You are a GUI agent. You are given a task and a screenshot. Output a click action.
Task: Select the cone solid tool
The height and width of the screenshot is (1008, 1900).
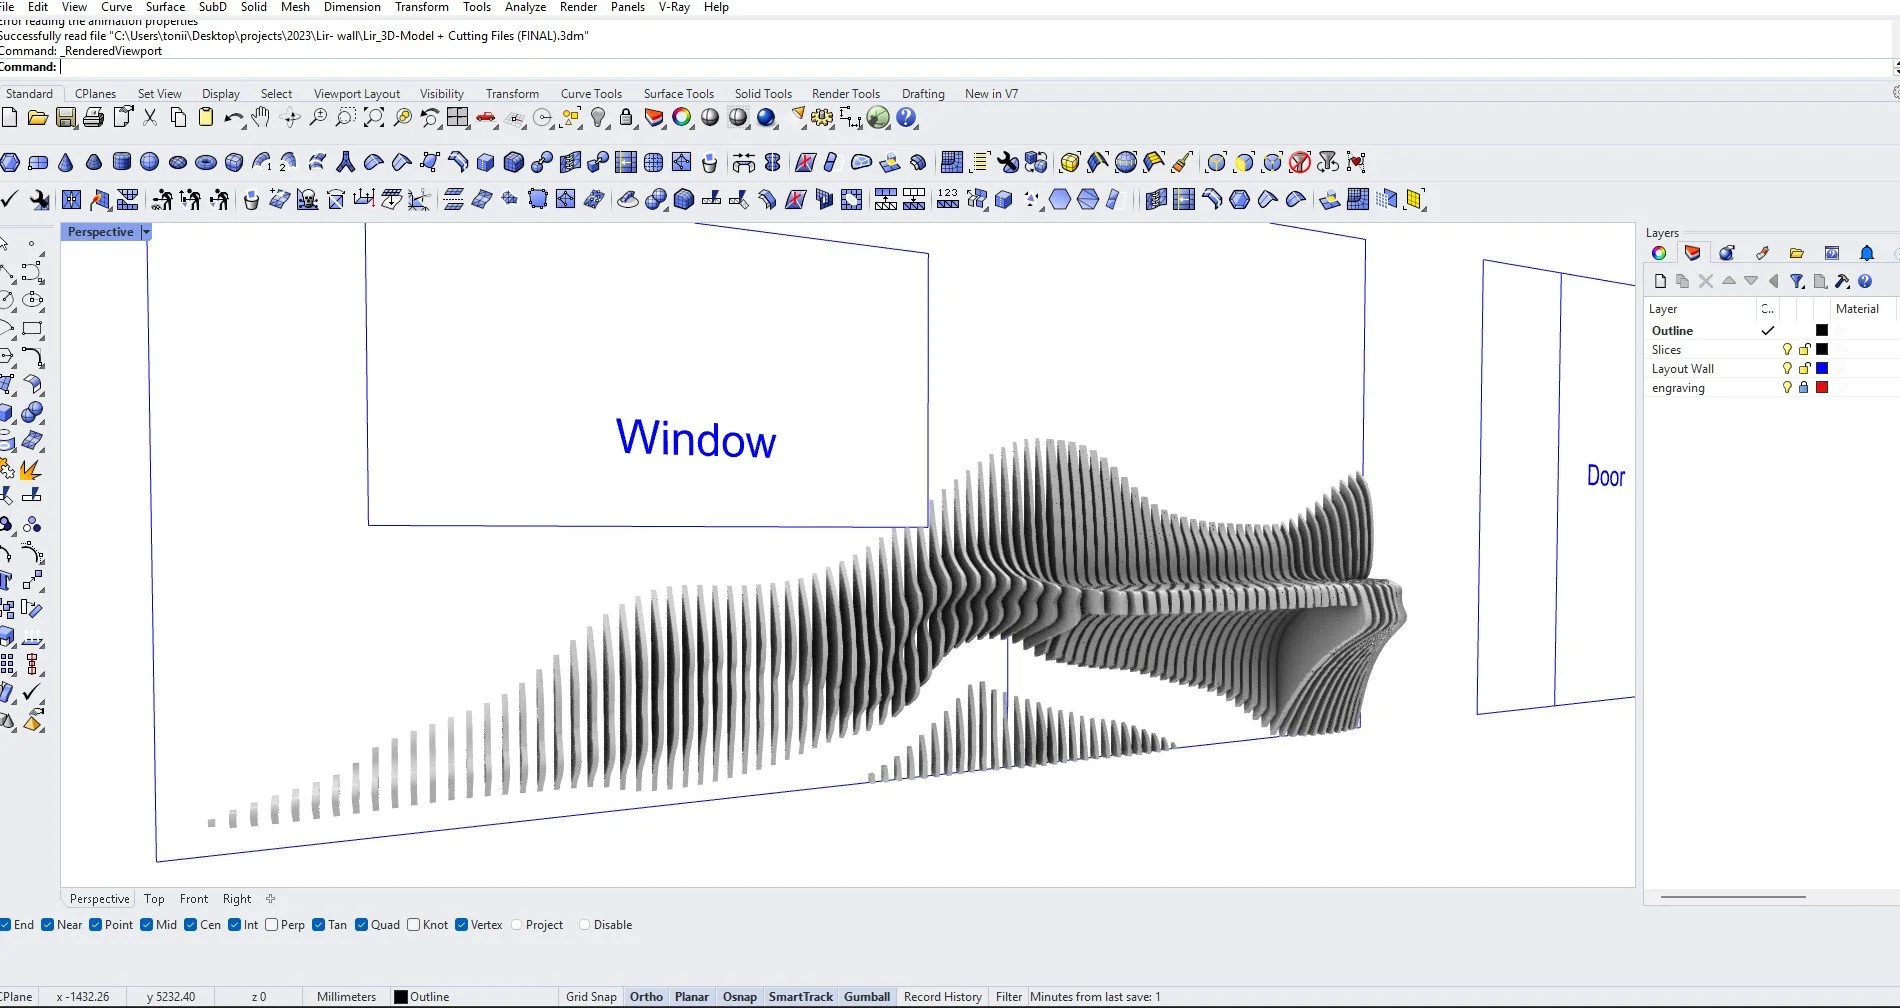point(66,162)
